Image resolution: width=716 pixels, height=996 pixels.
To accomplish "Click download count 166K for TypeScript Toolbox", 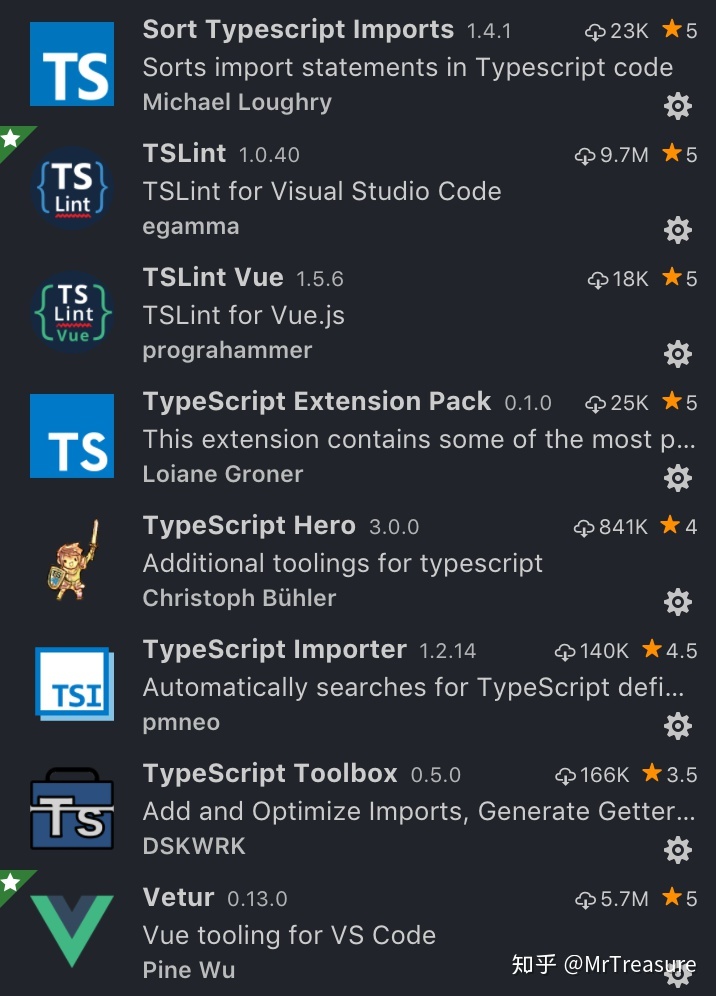I will tap(591, 775).
